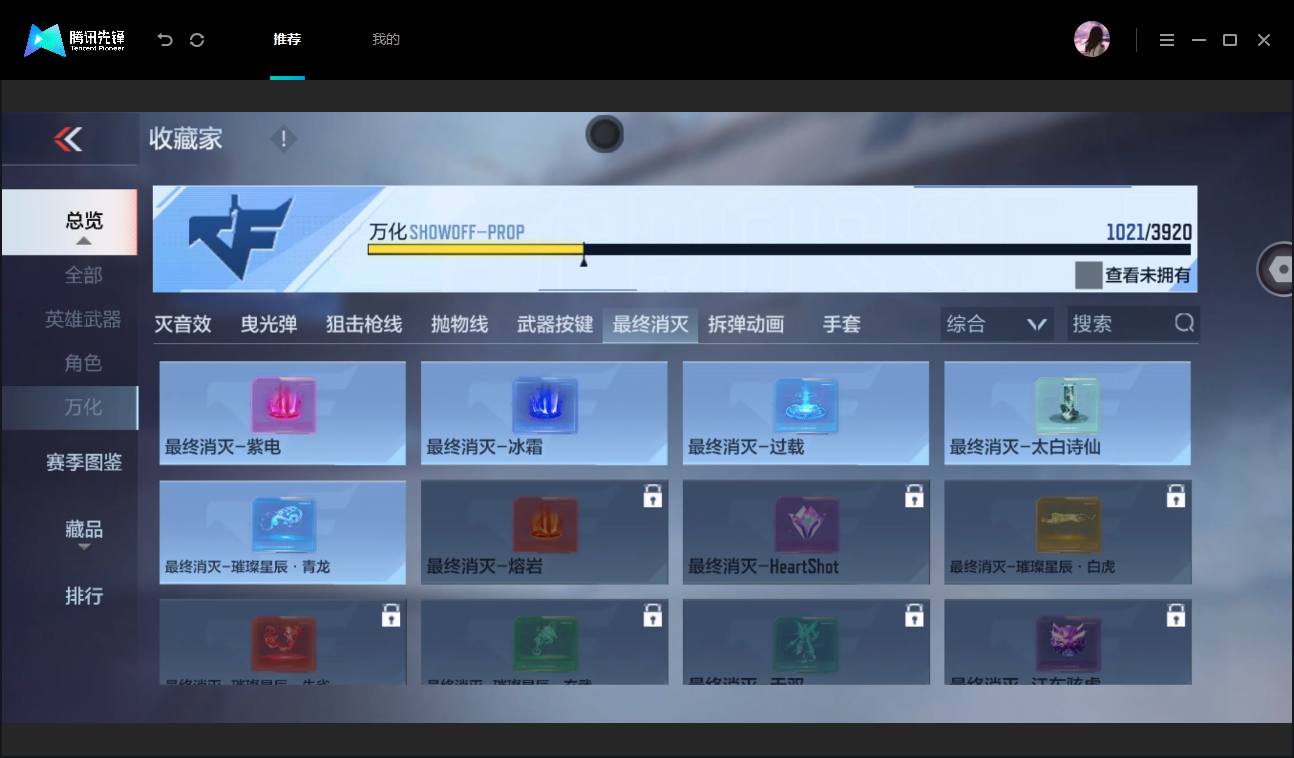Click the yellow 万化 progress bar
This screenshot has height=758, width=1294.
tap(476, 249)
